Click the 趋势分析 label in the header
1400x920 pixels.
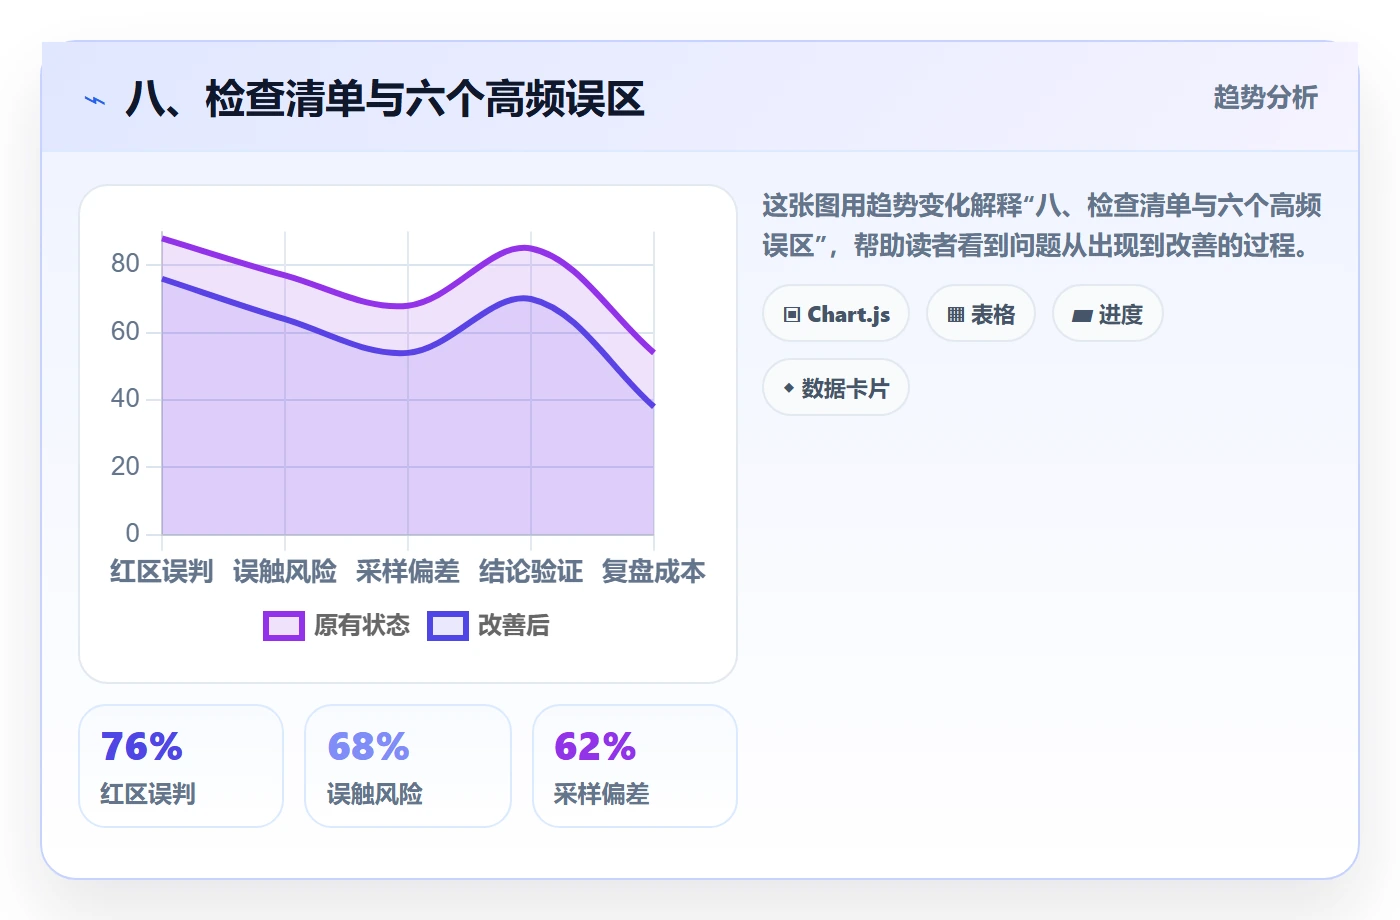click(x=1265, y=97)
